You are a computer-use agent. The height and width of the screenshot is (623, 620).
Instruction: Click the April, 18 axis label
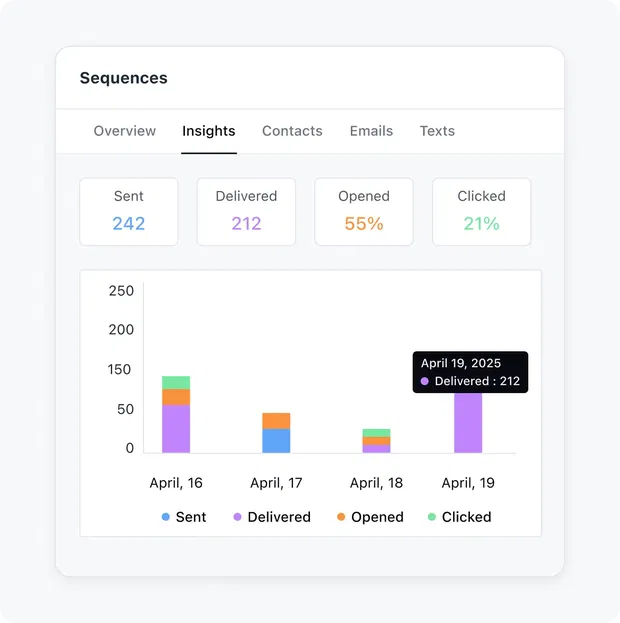tap(376, 483)
